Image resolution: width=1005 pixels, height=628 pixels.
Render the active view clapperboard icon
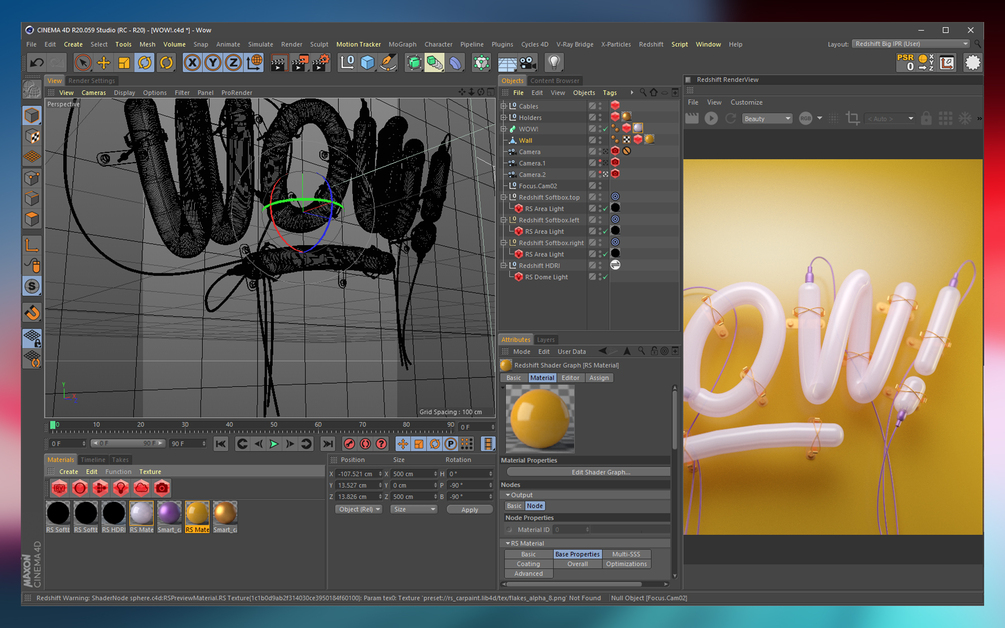pyautogui.click(x=278, y=63)
